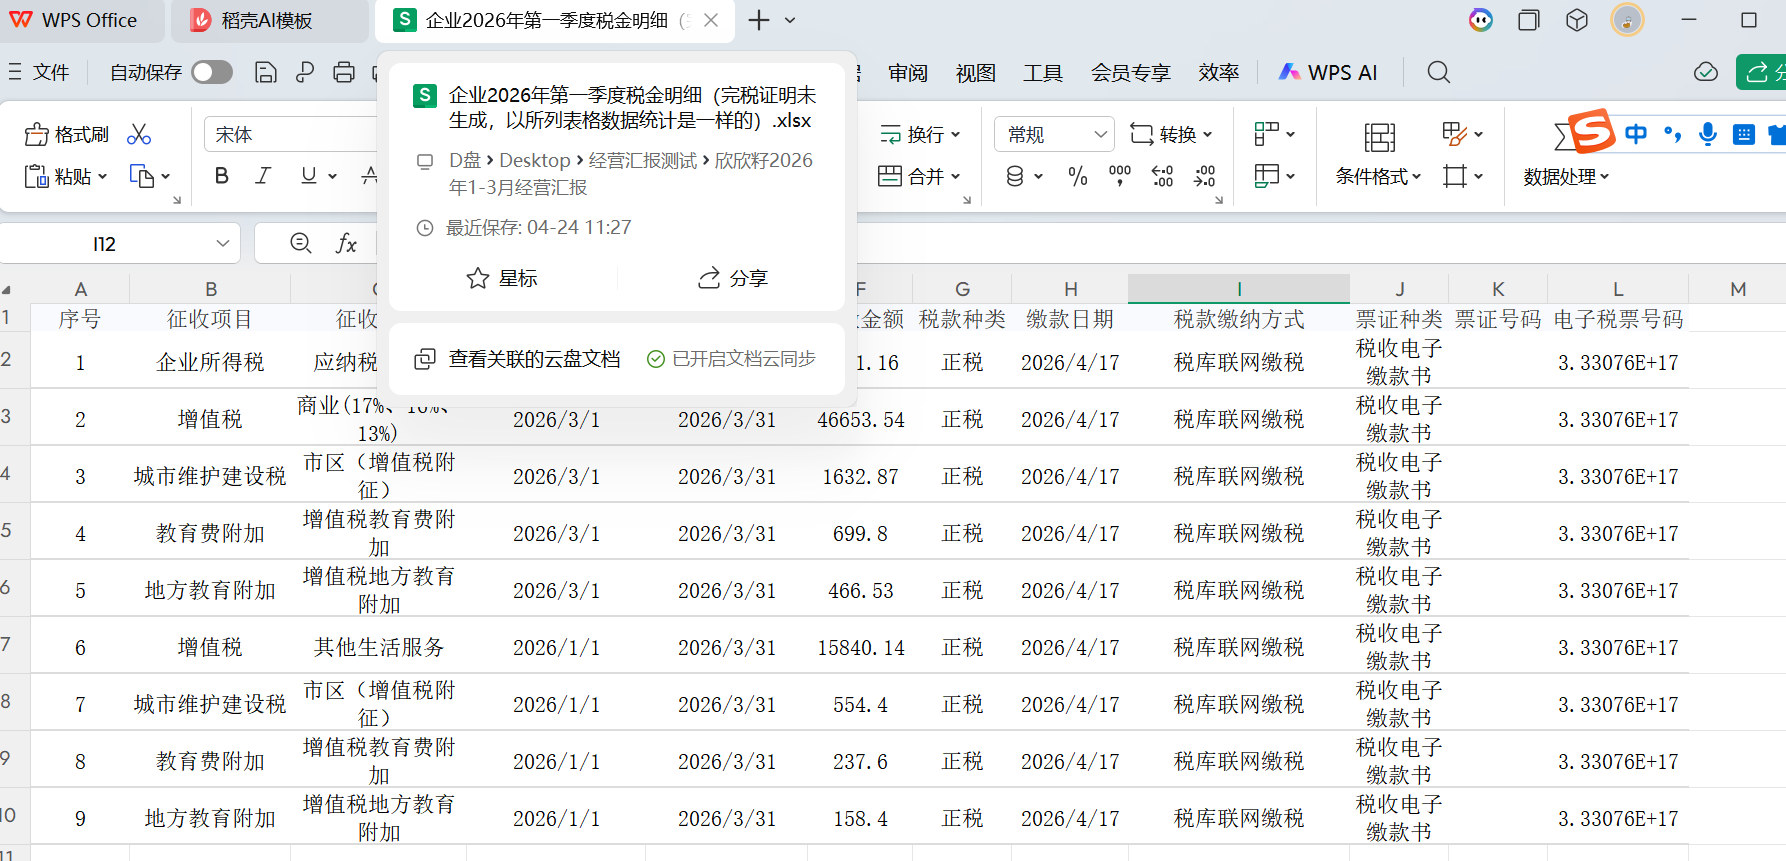The width and height of the screenshot is (1786, 861).
Task: Click the Sogou punctuation mode icon
Action: [1672, 134]
